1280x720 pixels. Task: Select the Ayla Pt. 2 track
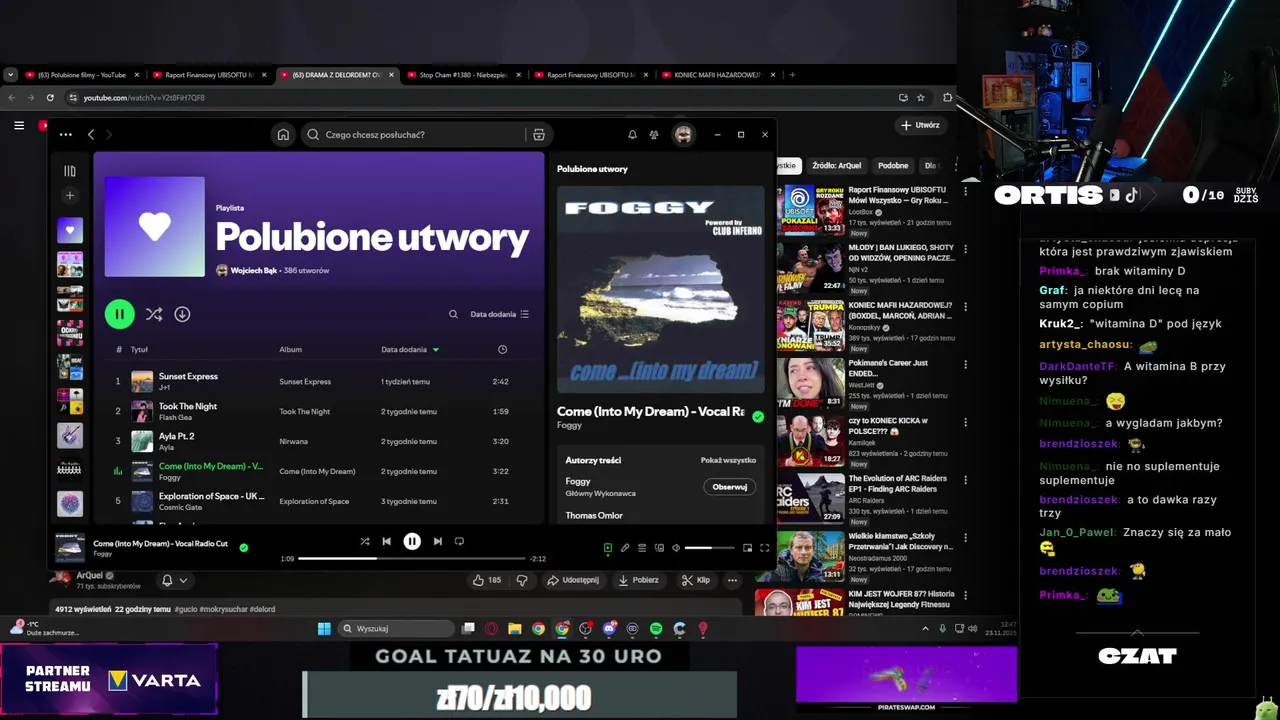[x=319, y=441]
